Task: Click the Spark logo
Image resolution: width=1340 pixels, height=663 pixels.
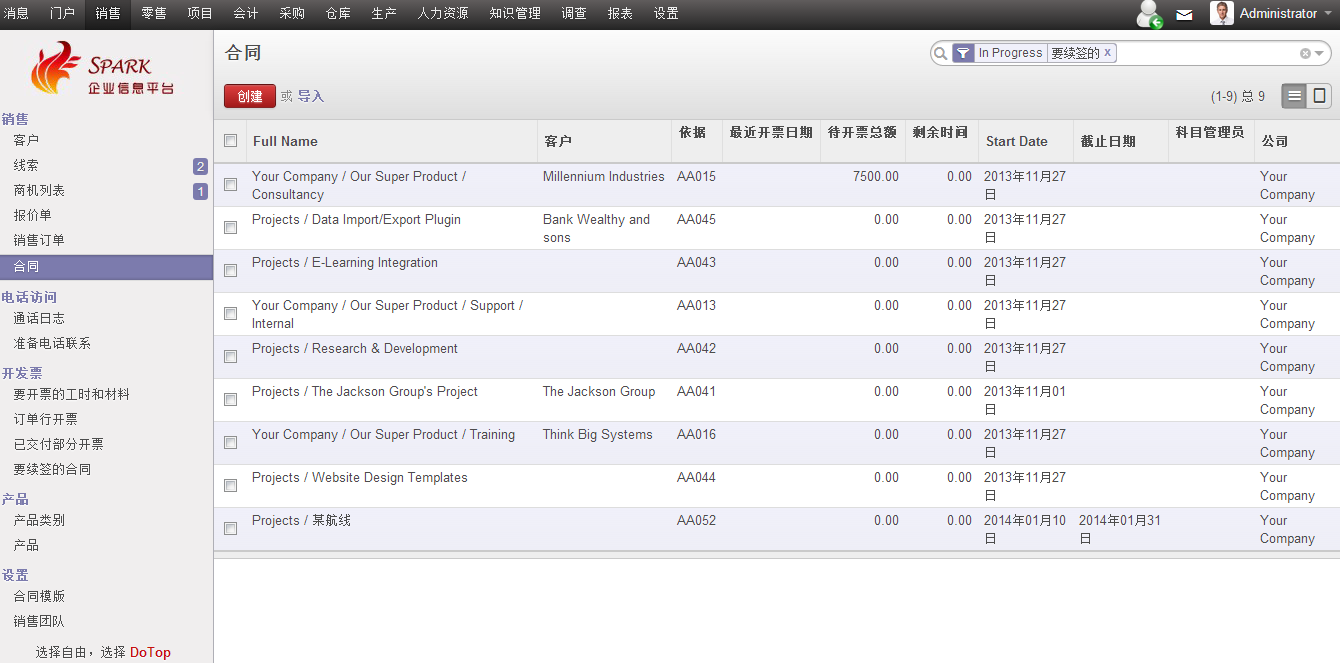Action: [x=102, y=68]
